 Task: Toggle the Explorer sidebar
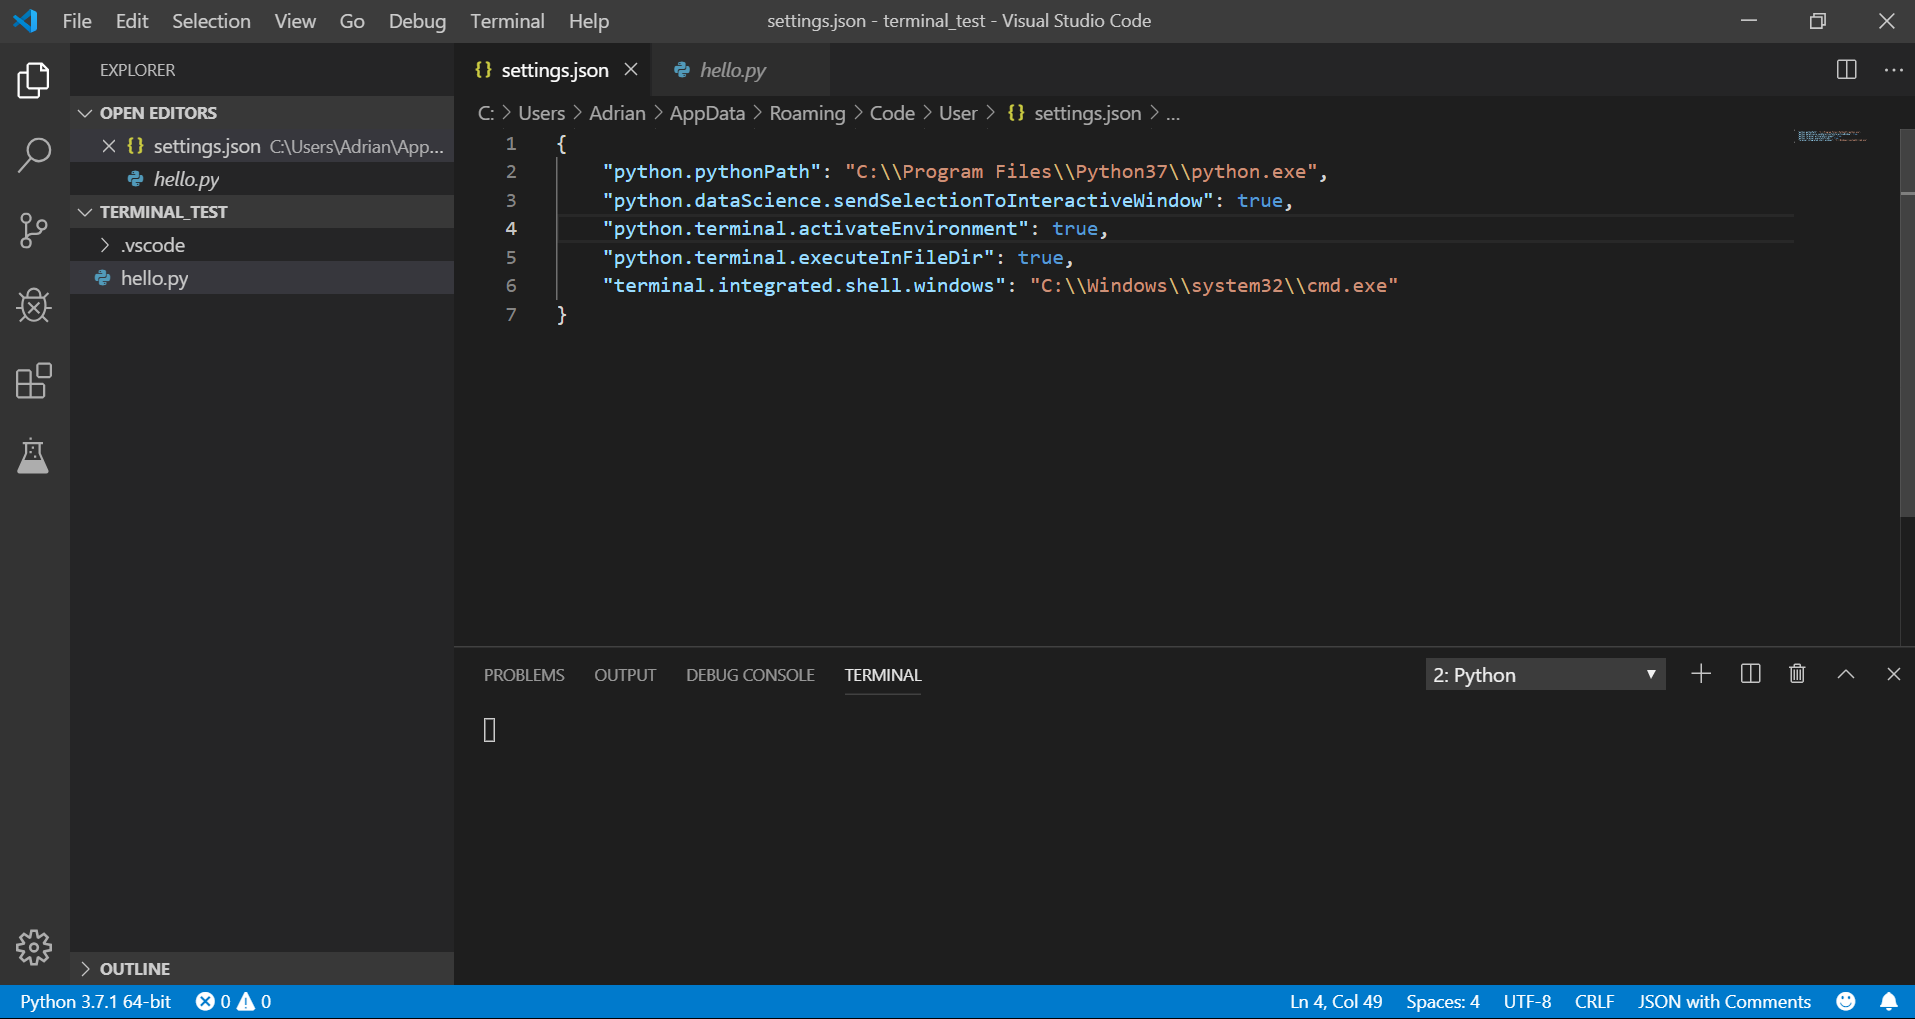pos(33,81)
